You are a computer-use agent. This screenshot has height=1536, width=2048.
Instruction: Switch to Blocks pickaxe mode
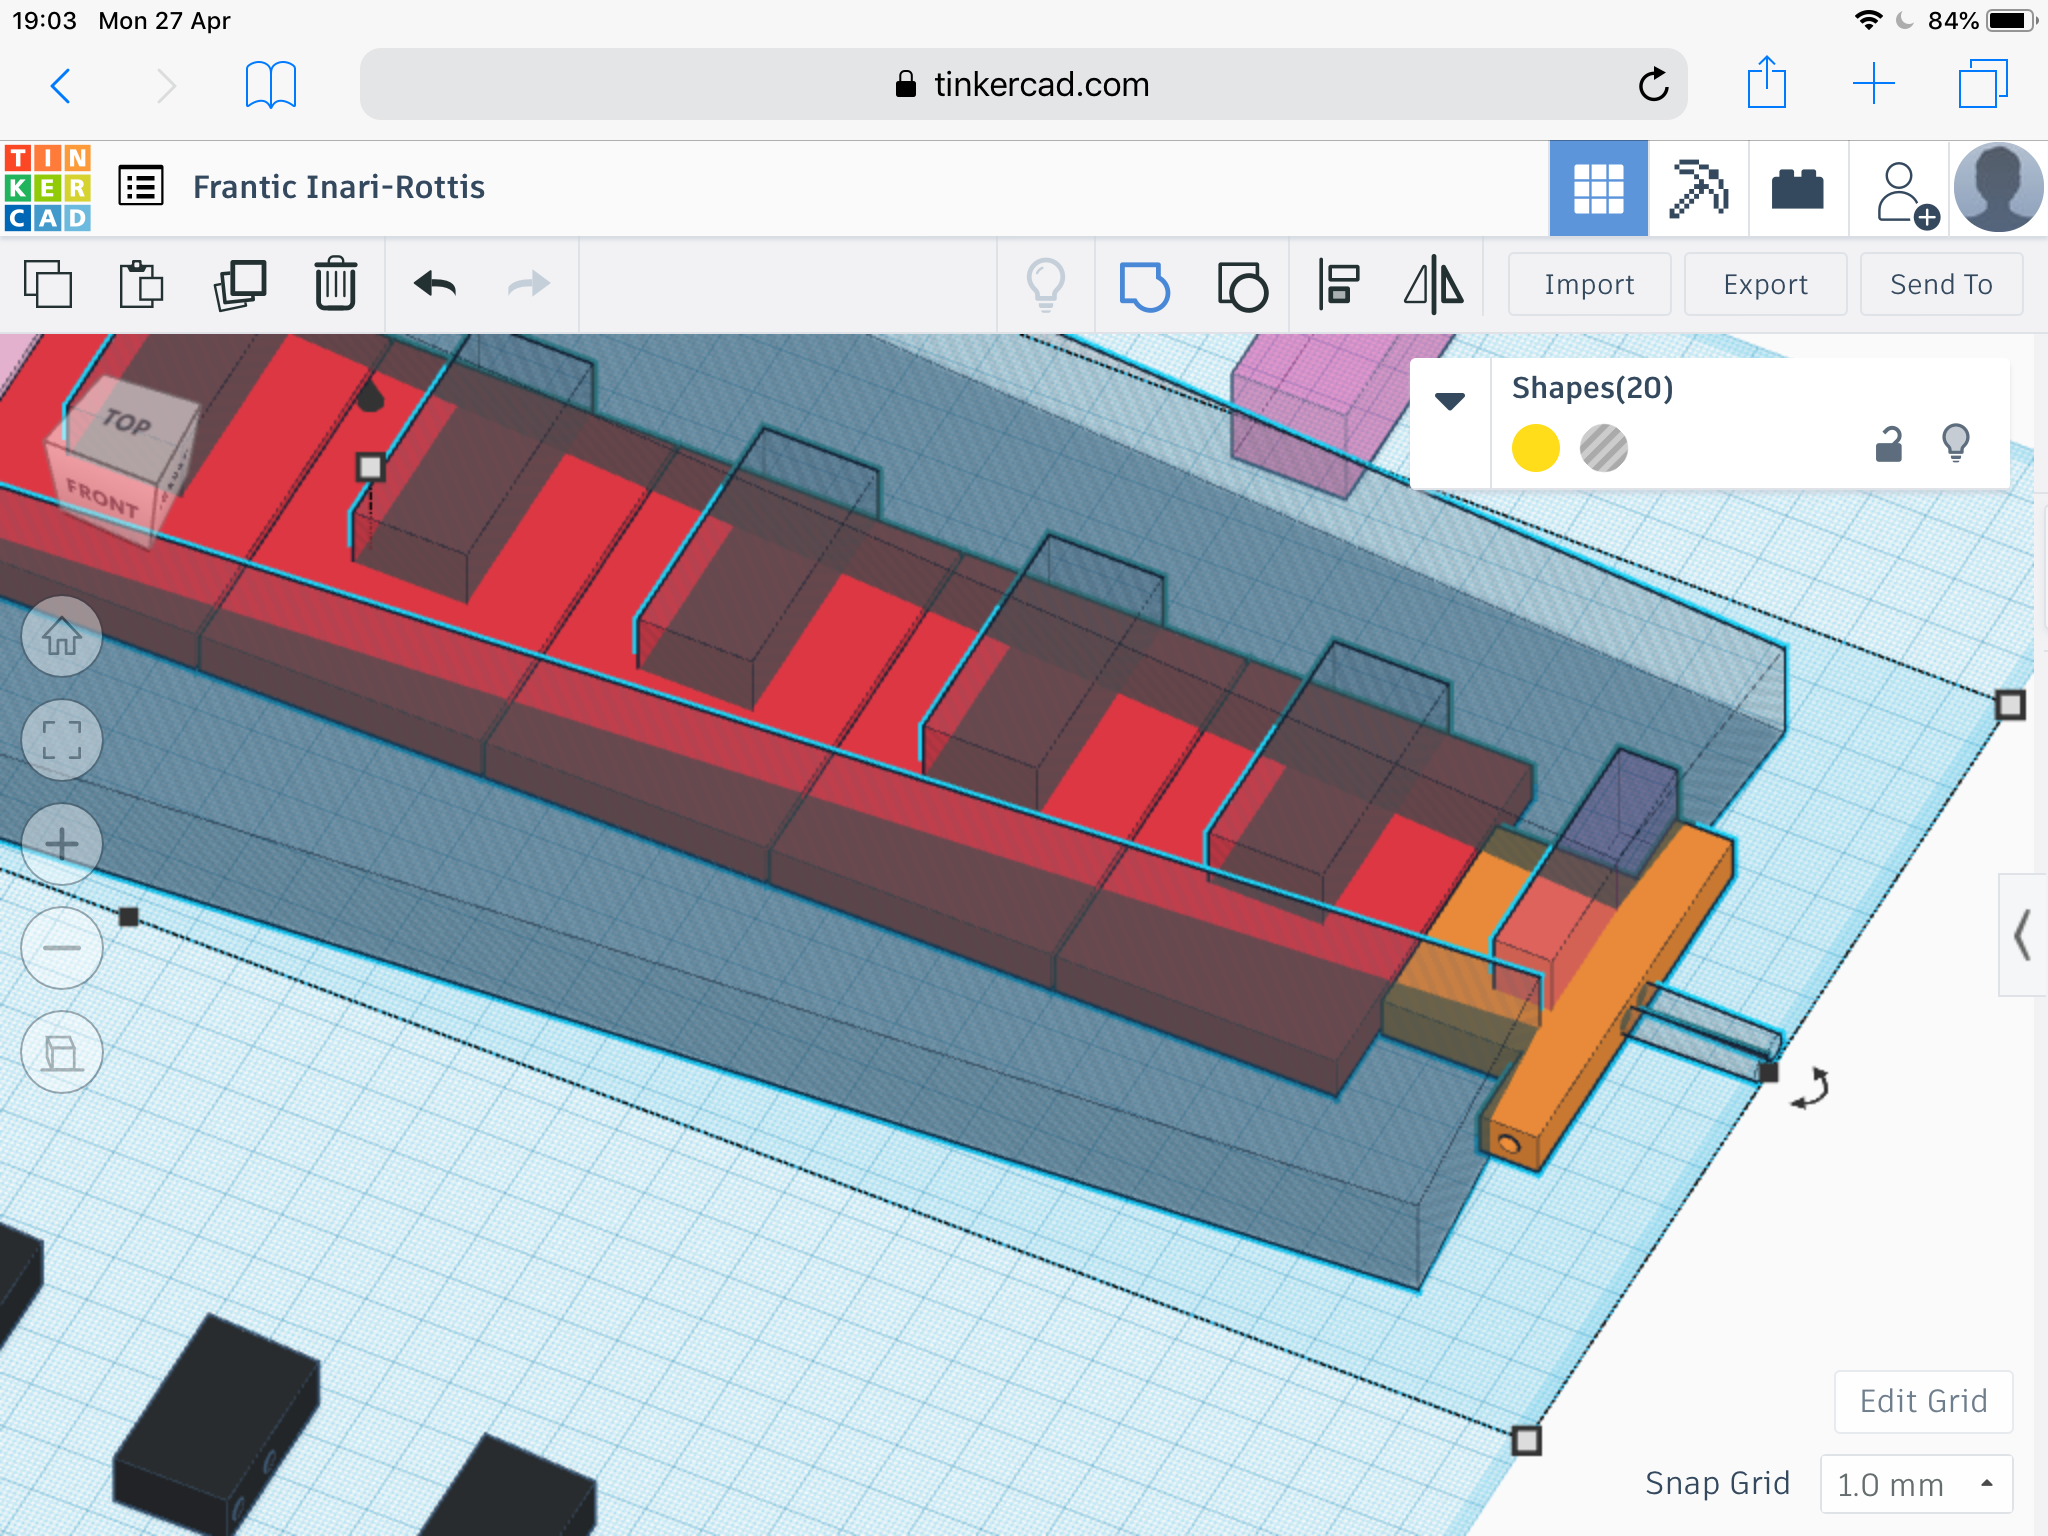point(1698,188)
